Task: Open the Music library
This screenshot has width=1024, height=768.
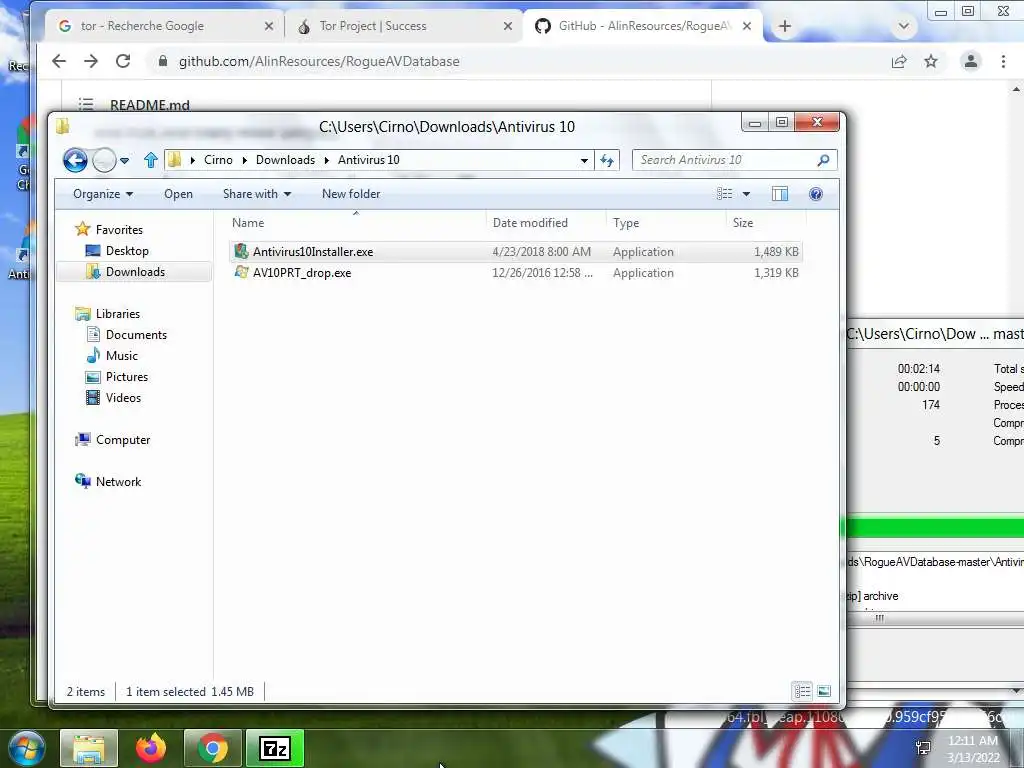Action: point(121,355)
